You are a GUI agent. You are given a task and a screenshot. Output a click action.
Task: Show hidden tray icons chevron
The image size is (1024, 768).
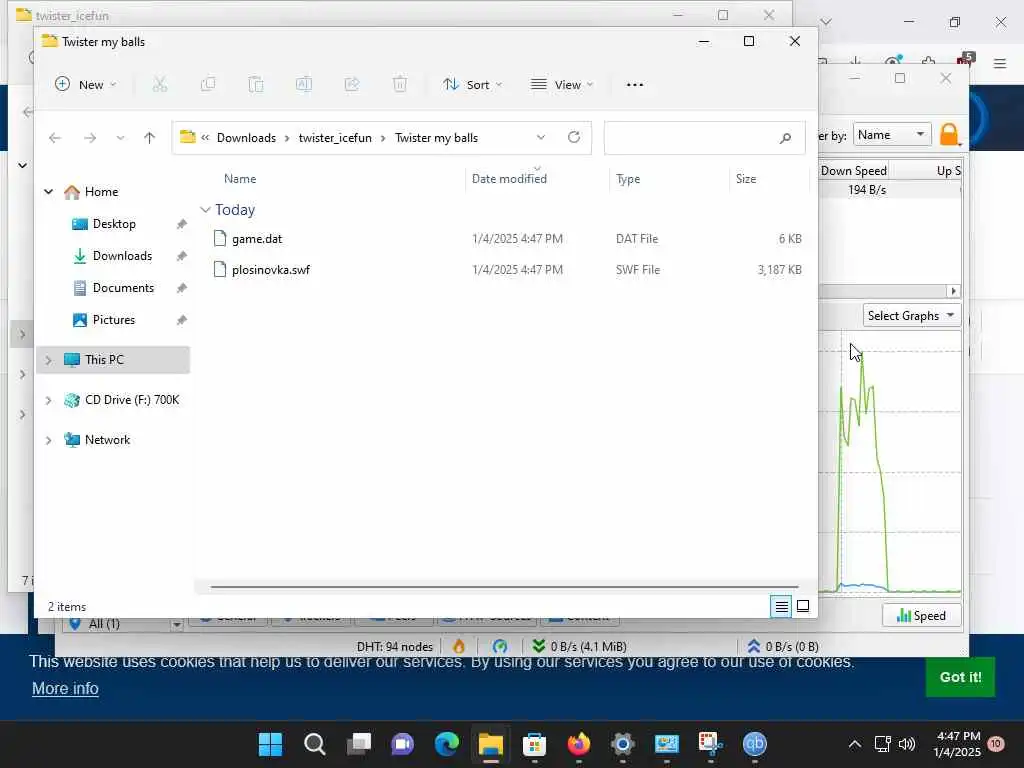[854, 744]
